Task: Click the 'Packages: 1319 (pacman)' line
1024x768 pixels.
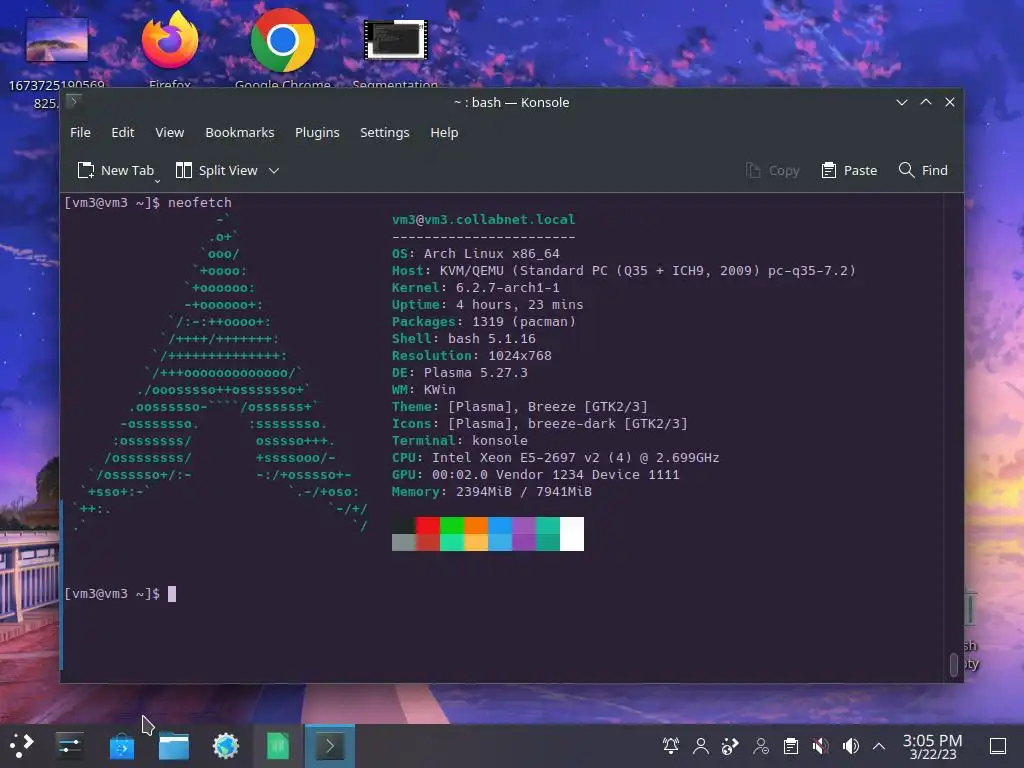Action: [x=483, y=321]
